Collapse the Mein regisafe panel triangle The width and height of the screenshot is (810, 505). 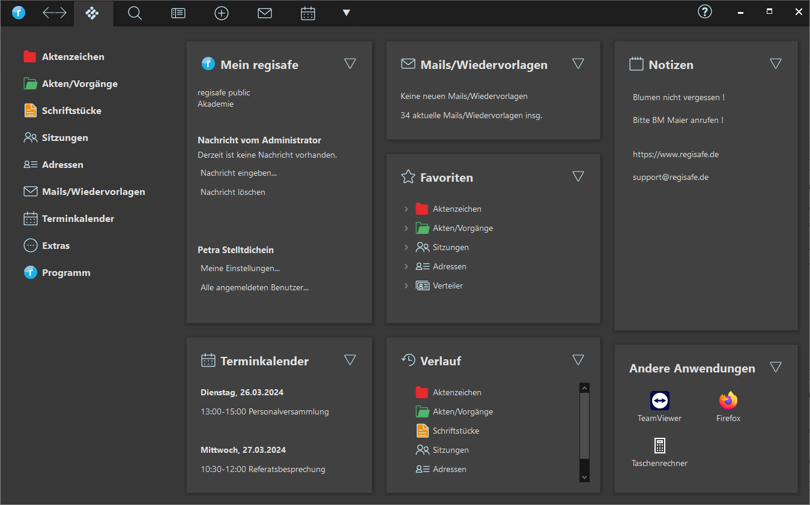350,64
